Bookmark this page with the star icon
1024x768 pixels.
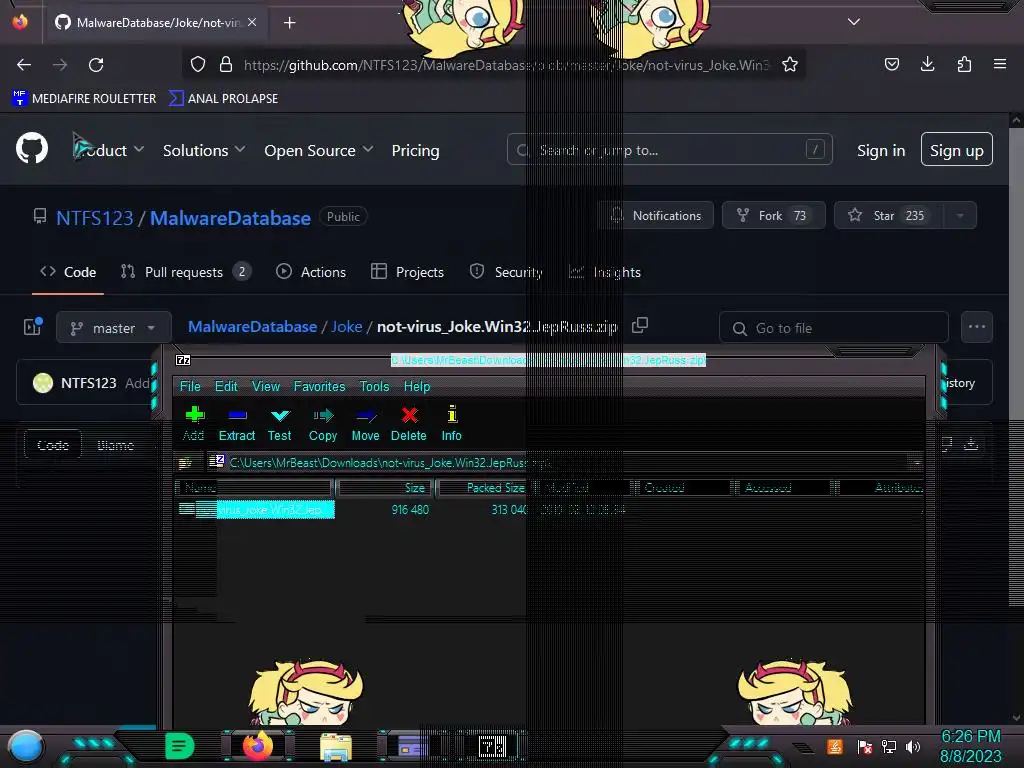[790, 65]
